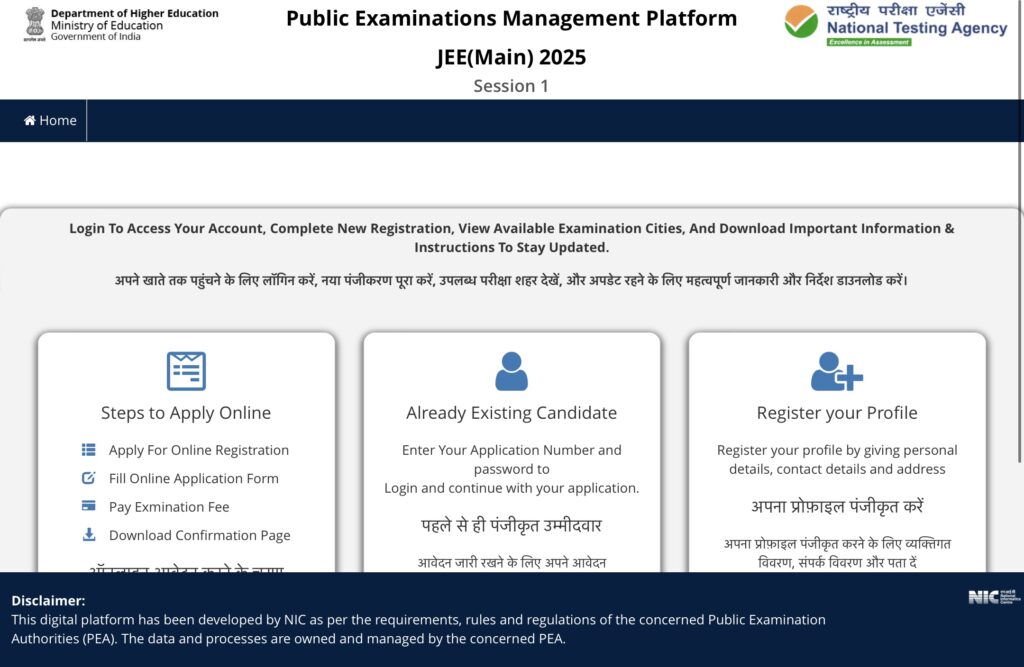Click the card icon beside Pay Exmination Fee

point(89,506)
